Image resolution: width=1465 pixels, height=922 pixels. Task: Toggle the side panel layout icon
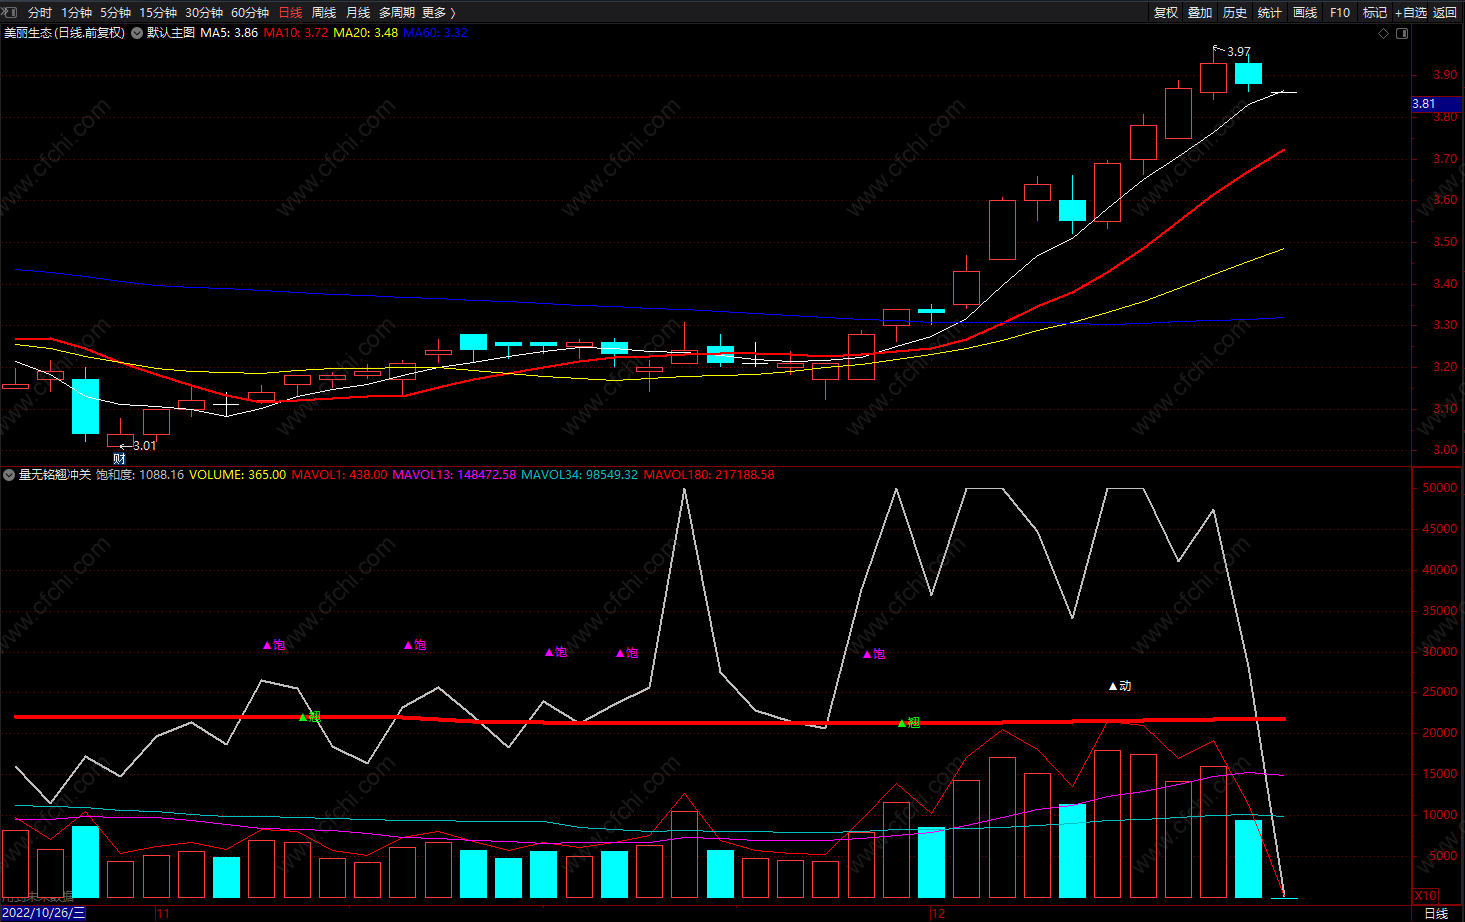[1402, 33]
